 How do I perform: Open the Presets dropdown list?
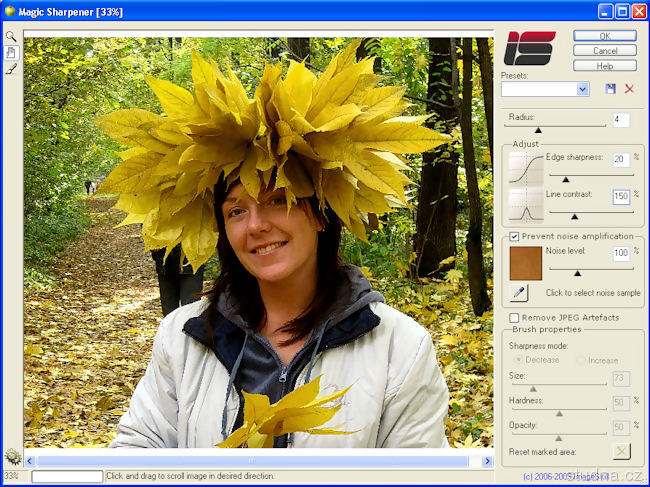583,89
